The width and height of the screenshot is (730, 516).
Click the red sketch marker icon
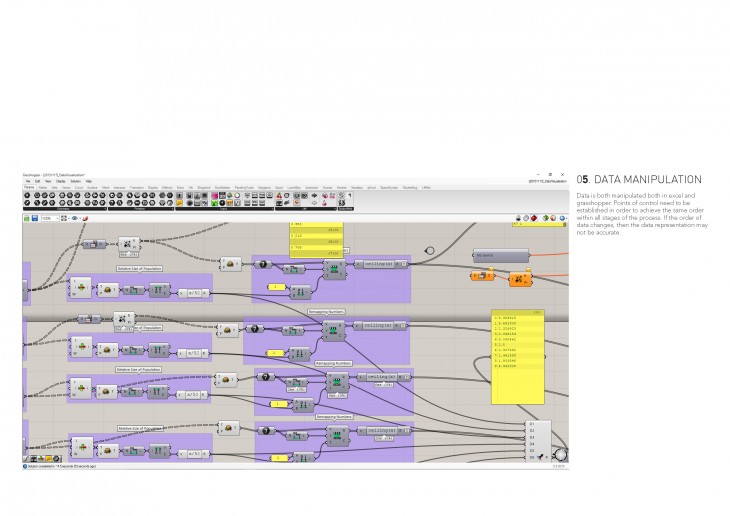click(86, 217)
